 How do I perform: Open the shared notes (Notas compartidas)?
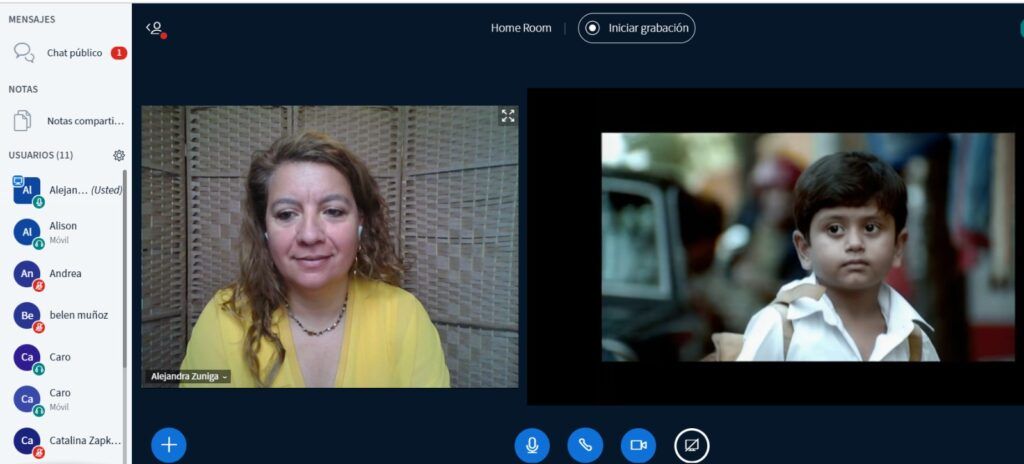pyautogui.click(x=84, y=121)
